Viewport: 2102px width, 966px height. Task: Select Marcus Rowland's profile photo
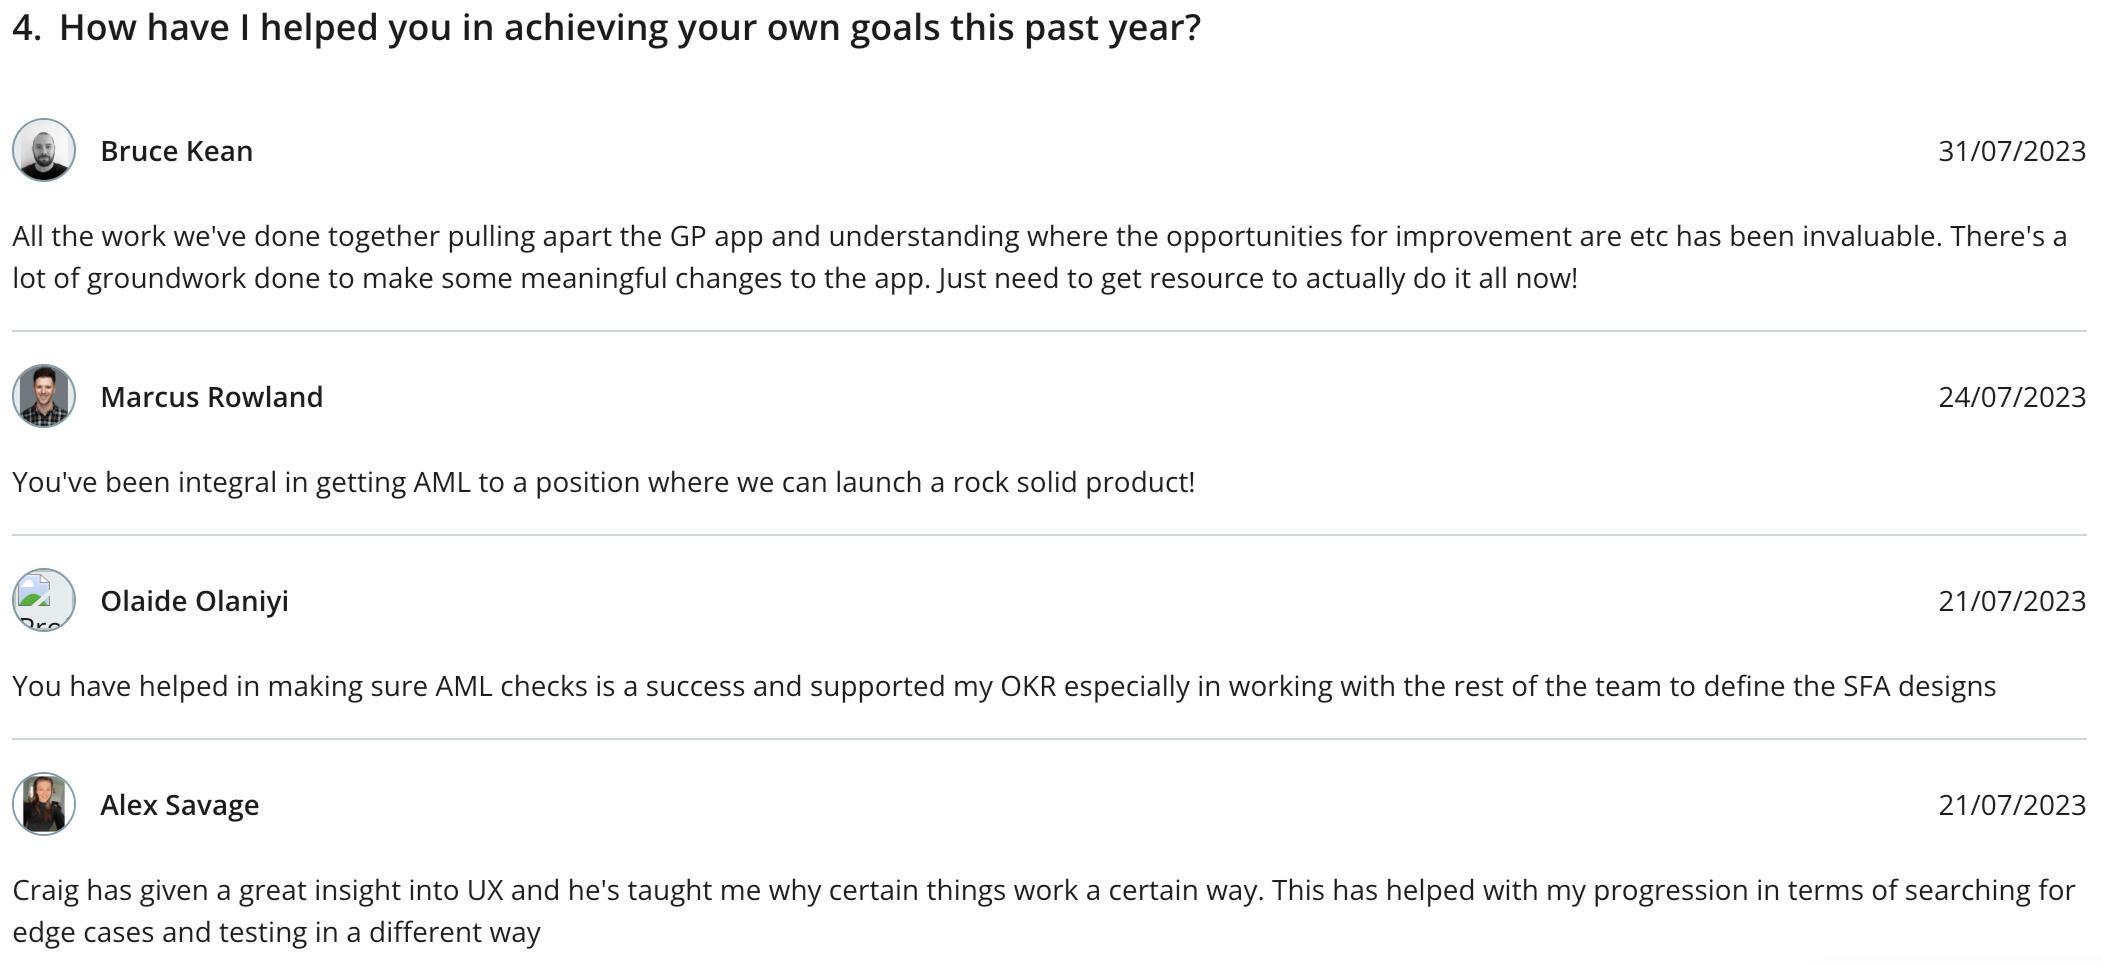pos(44,396)
